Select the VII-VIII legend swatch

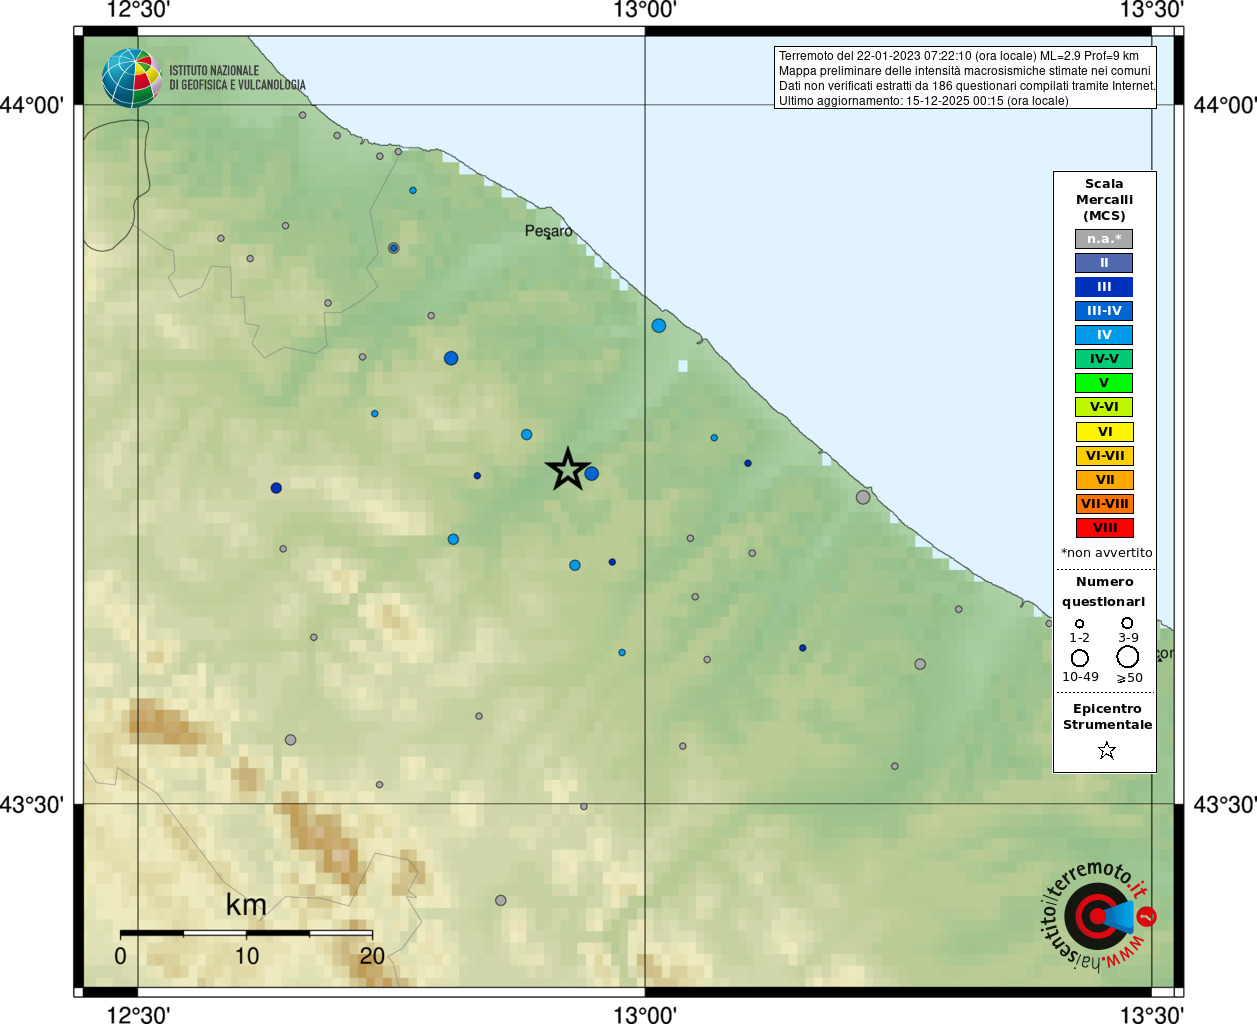pyautogui.click(x=1104, y=504)
